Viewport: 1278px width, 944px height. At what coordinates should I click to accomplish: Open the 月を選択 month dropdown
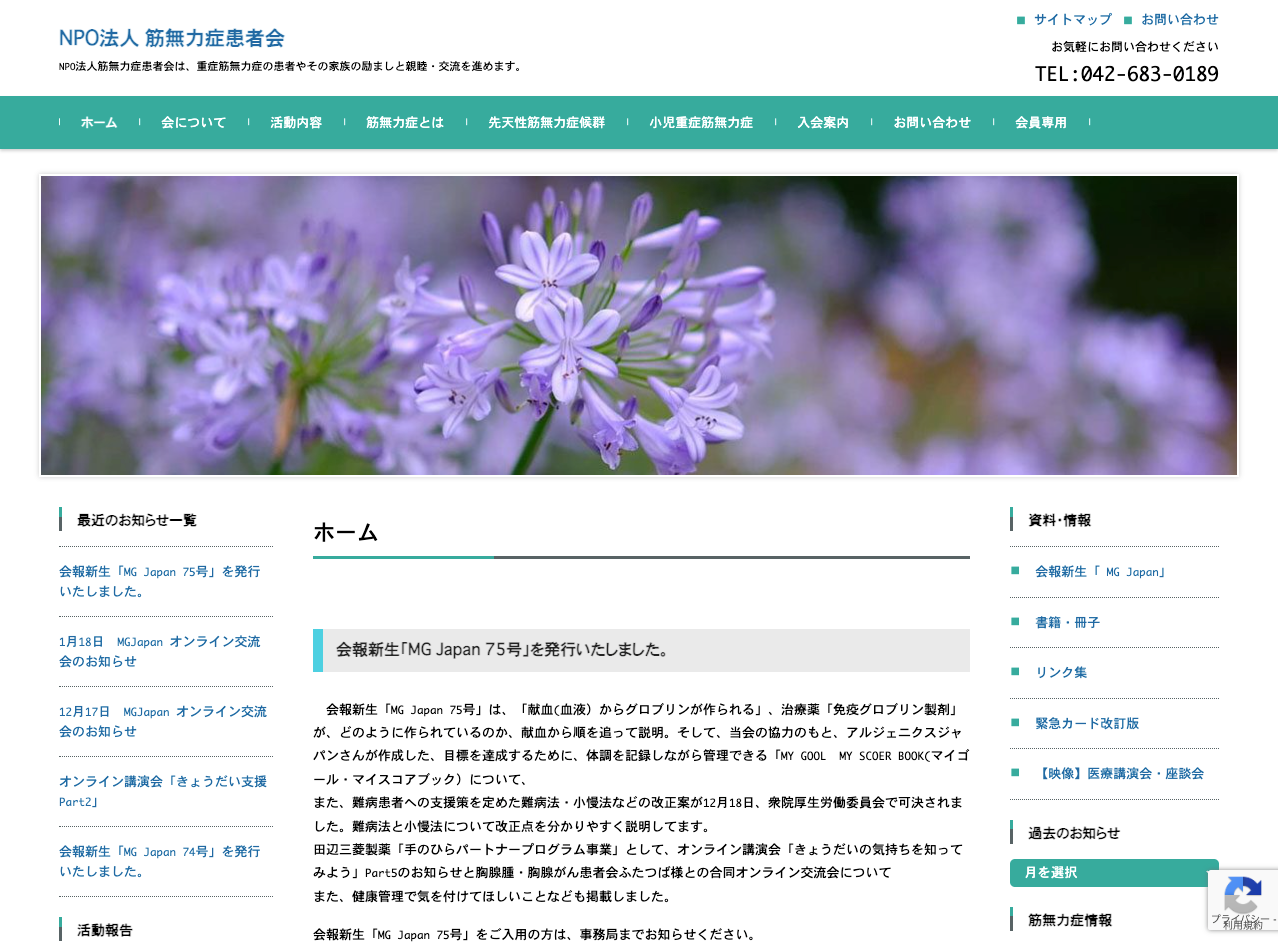click(x=1113, y=872)
